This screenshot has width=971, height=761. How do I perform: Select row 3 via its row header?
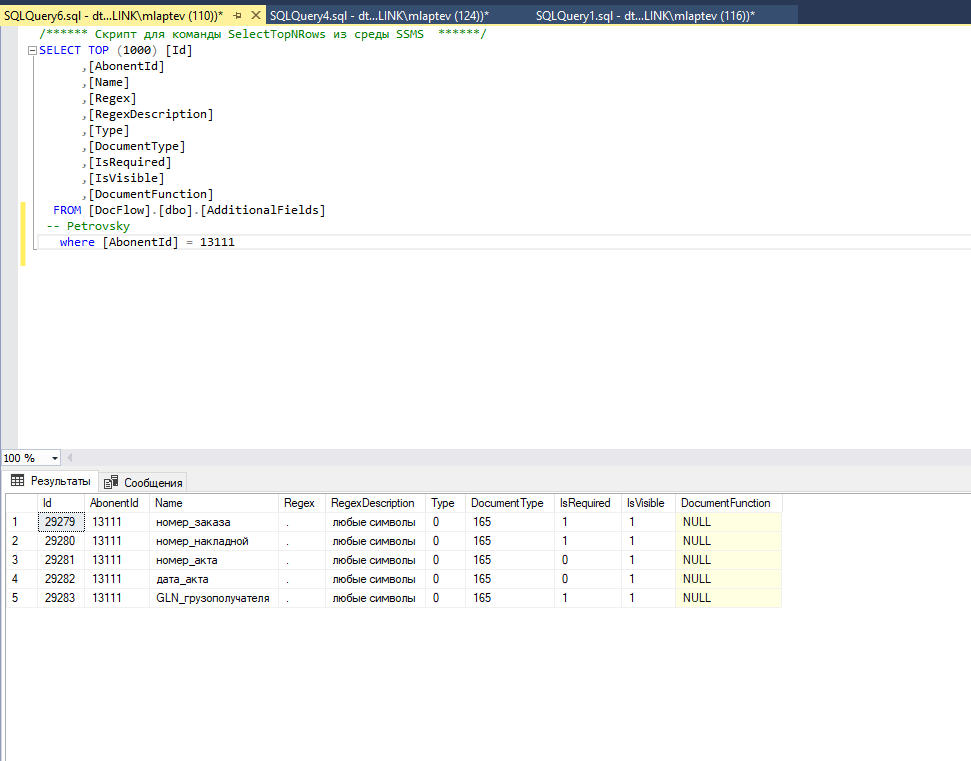pos(16,560)
